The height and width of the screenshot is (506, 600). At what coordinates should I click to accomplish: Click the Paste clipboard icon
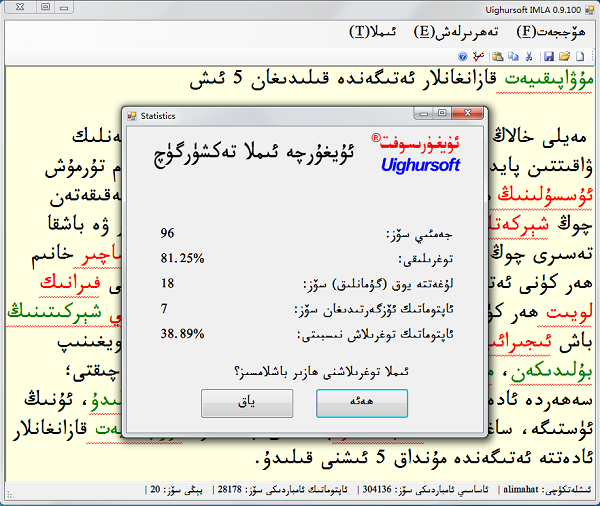click(x=498, y=57)
